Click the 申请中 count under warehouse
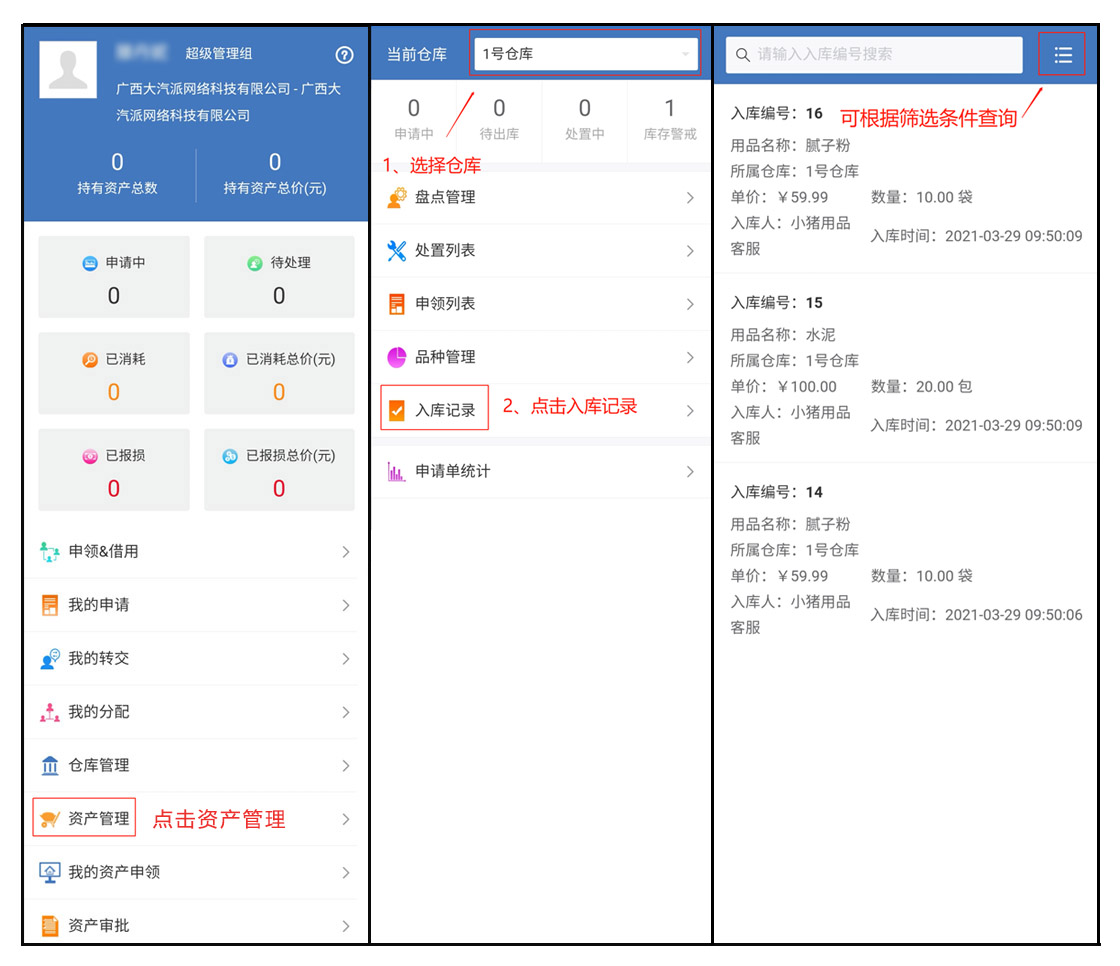 coord(414,119)
